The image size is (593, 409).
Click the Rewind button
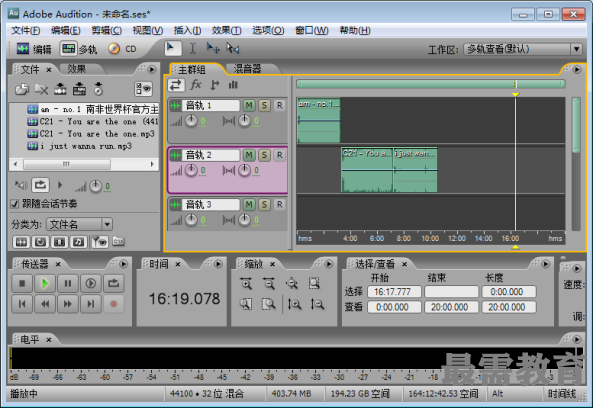pyautogui.click(x=45, y=304)
